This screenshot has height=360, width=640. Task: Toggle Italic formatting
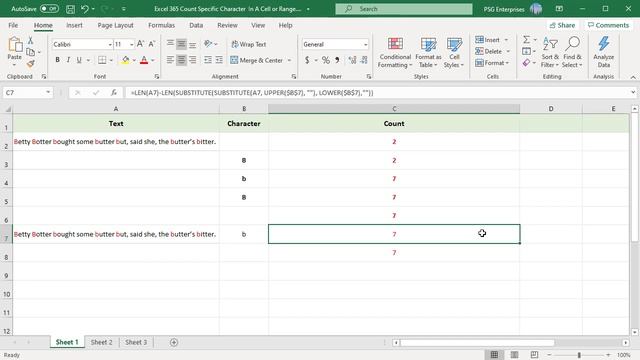68,60
